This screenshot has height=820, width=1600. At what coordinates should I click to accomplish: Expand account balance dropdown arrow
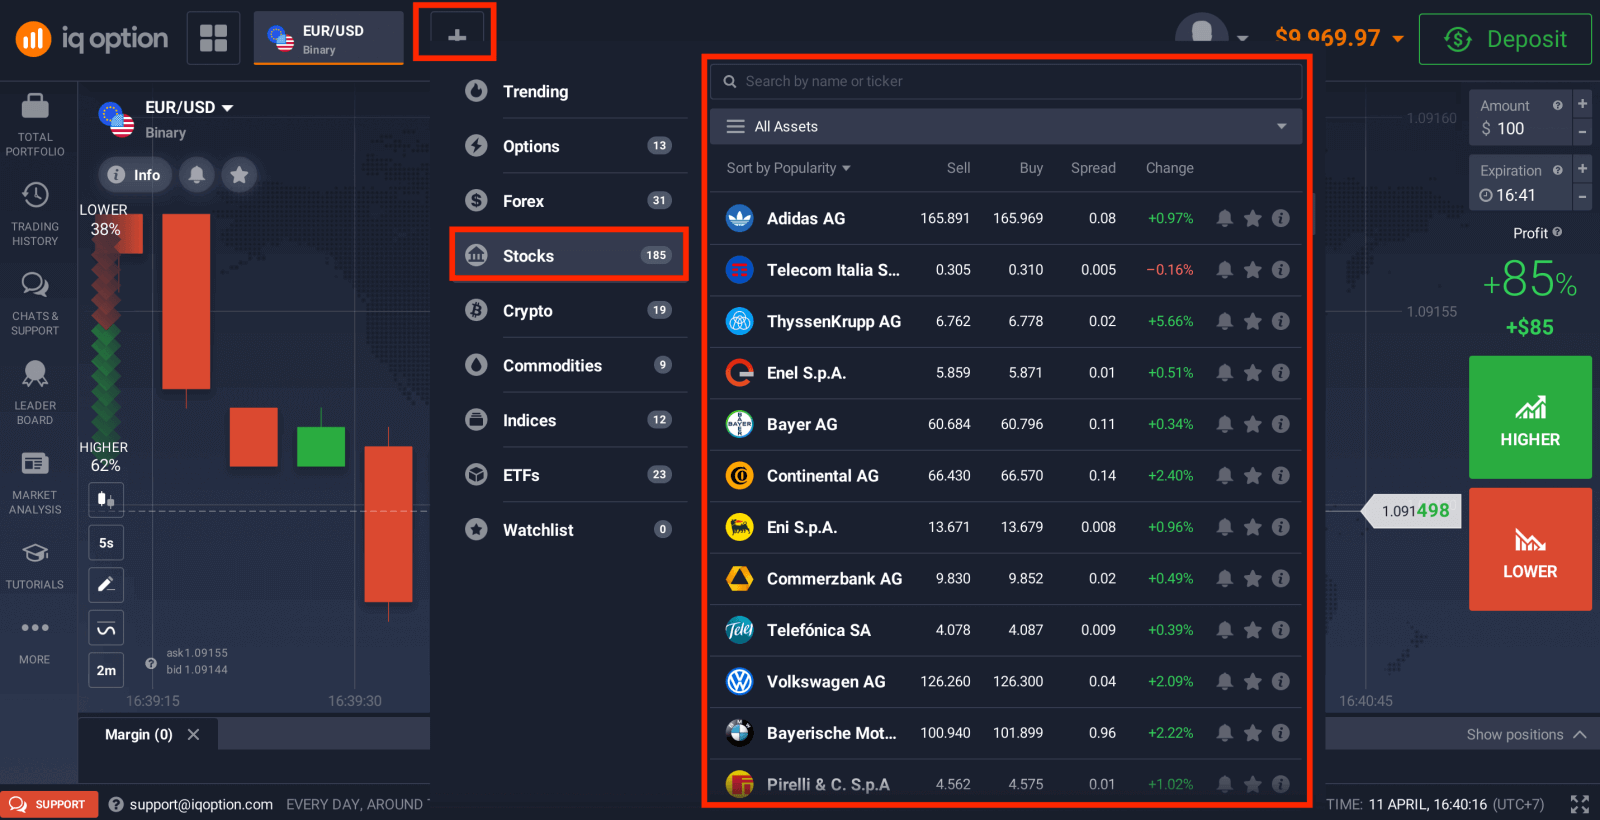(x=1398, y=39)
